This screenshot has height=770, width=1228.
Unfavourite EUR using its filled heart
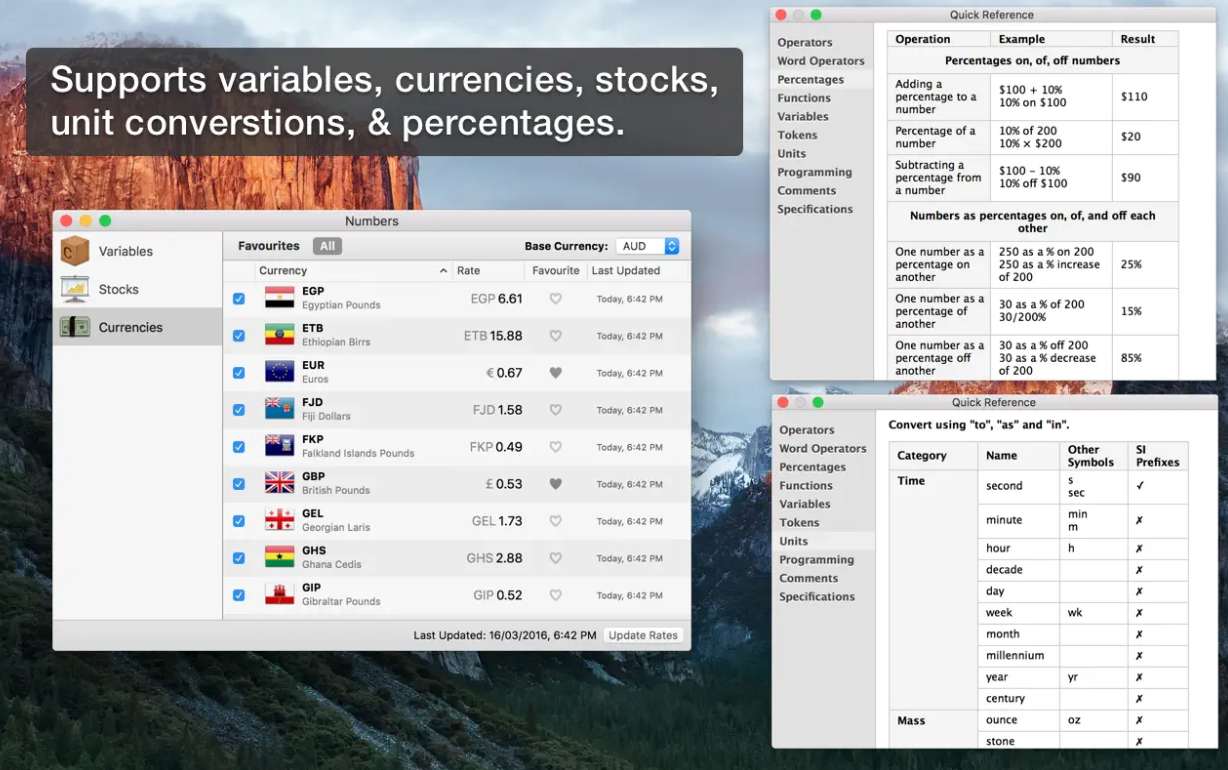pos(556,373)
